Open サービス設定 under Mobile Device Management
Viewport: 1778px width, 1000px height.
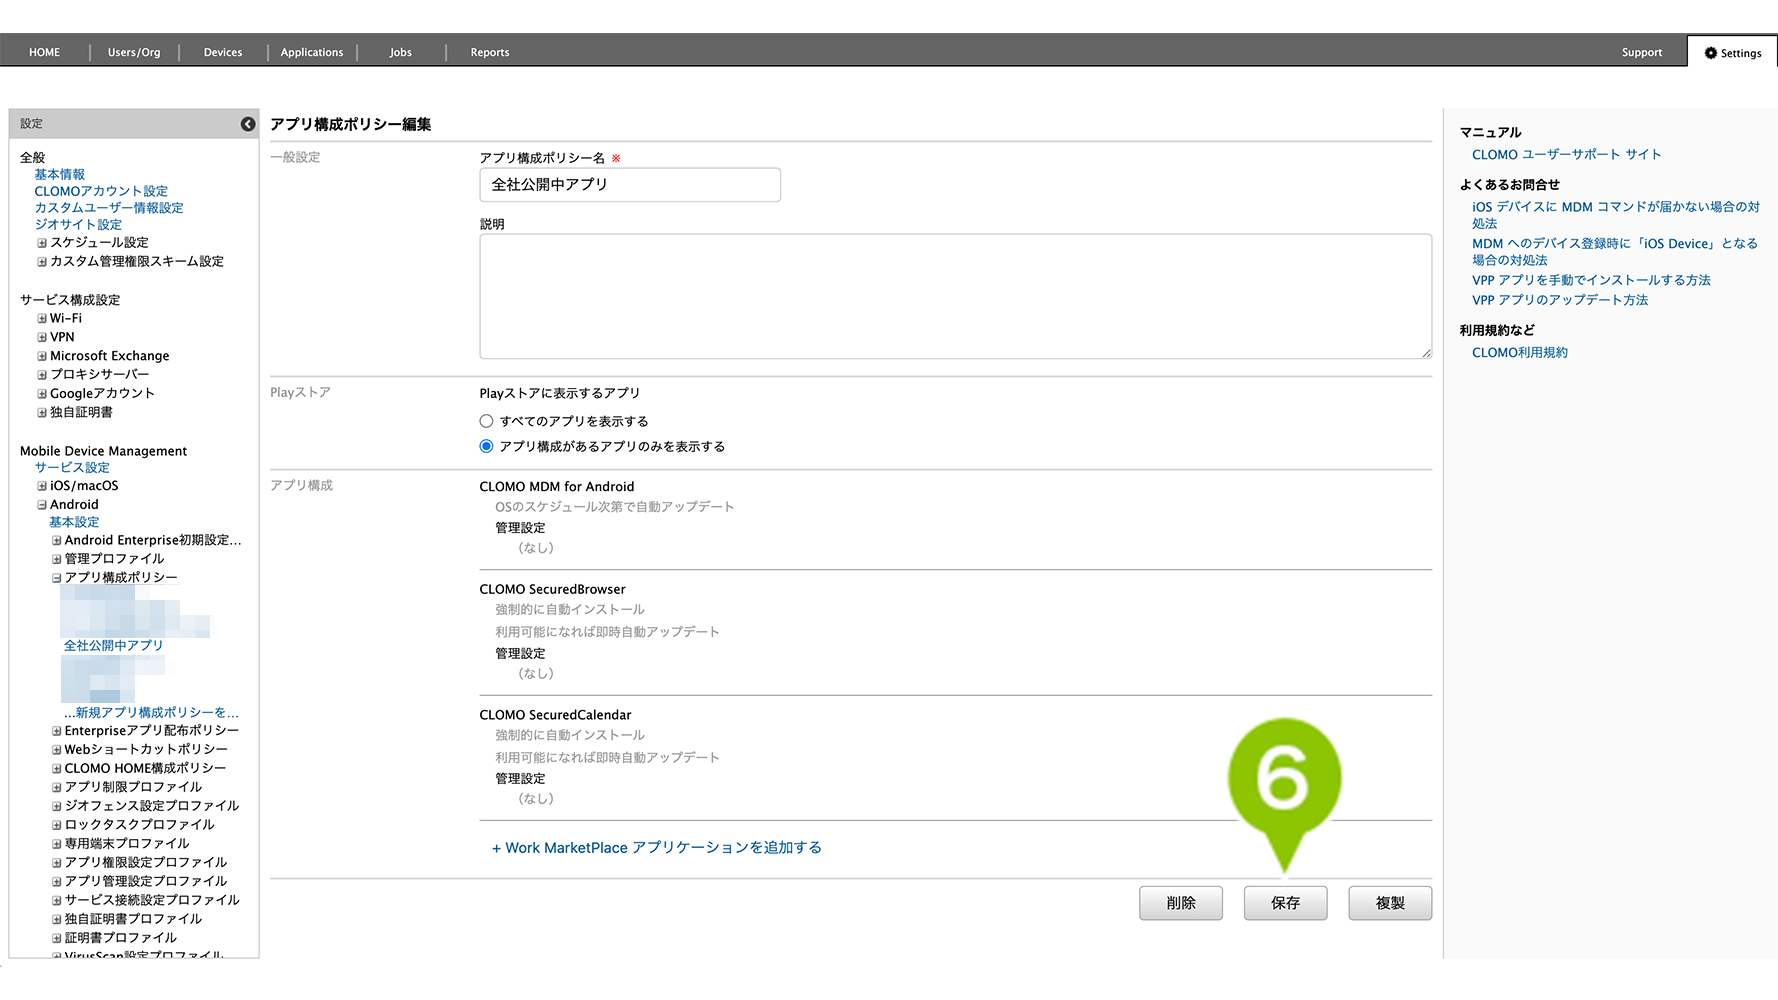(x=72, y=468)
